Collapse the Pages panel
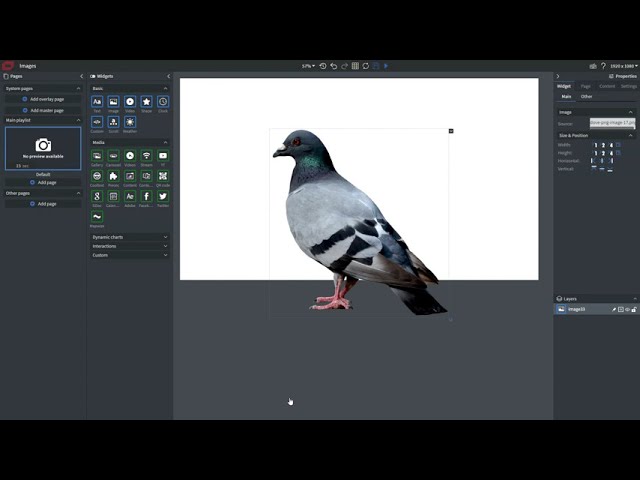 [81, 76]
